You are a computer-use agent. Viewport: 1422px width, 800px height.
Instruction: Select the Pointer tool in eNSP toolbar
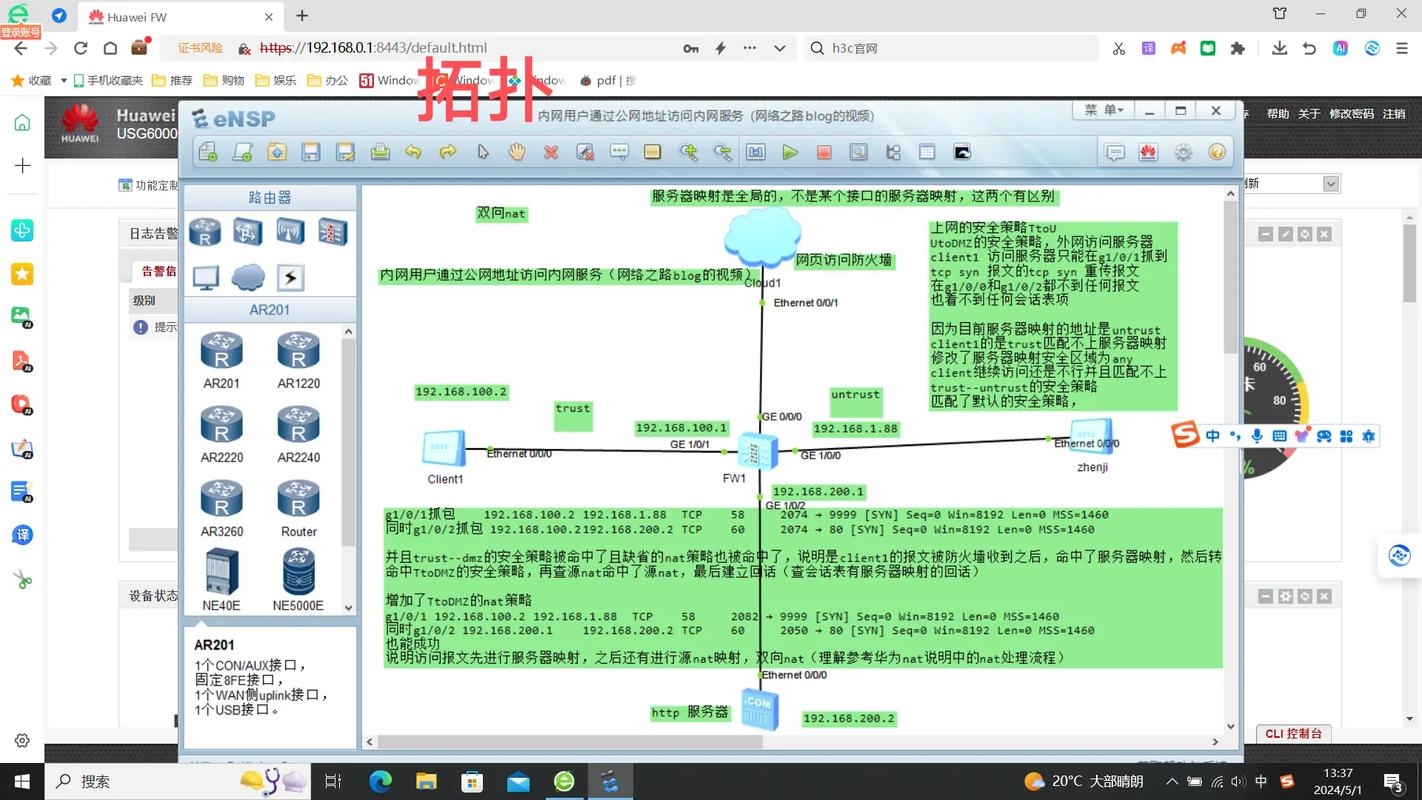pyautogui.click(x=482, y=151)
